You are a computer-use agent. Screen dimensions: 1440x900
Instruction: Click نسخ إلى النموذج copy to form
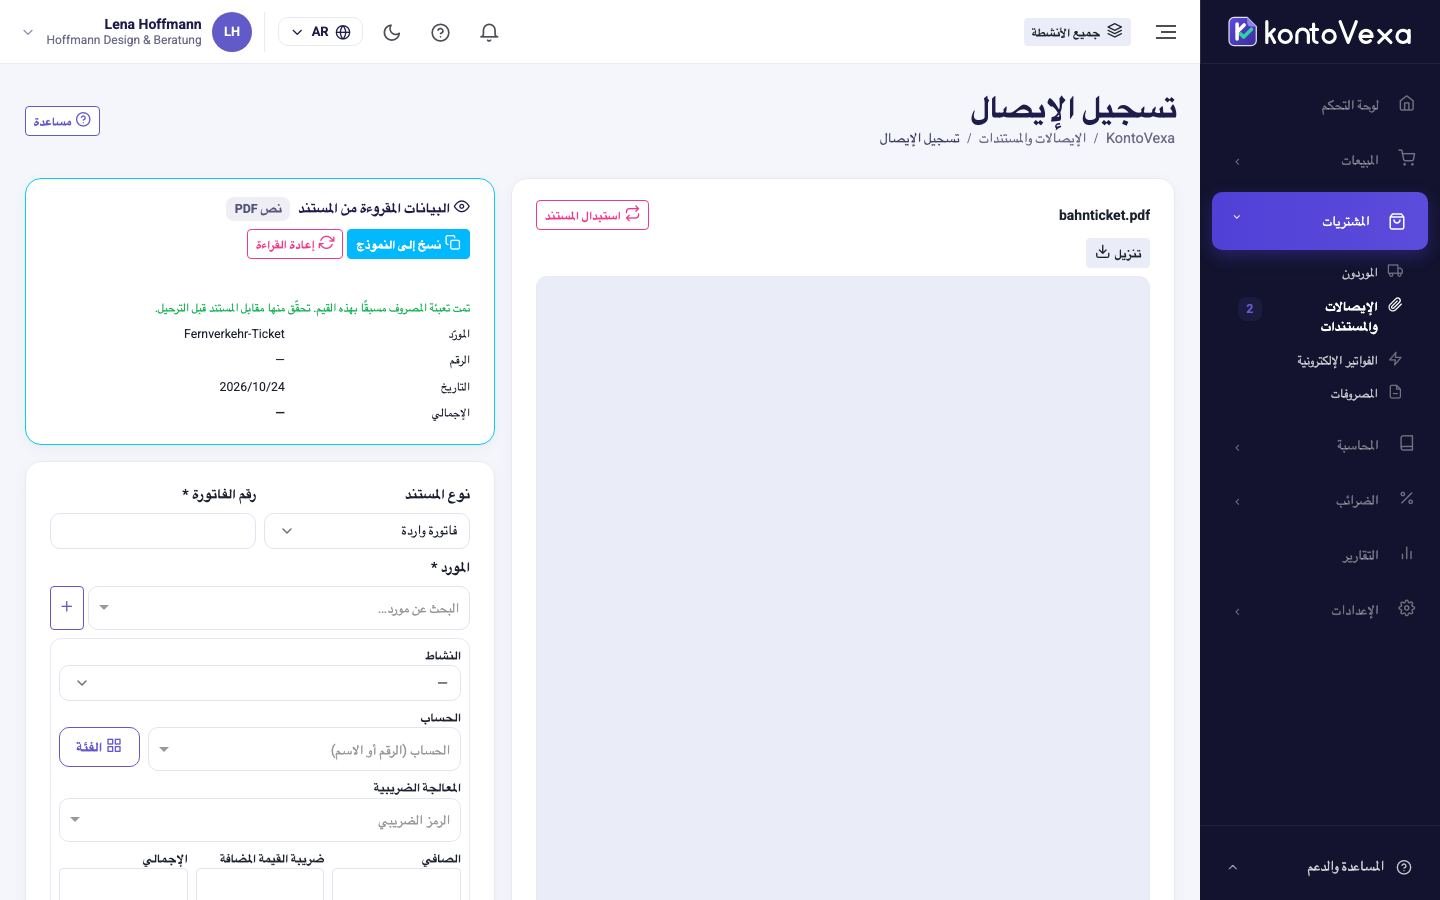408,244
